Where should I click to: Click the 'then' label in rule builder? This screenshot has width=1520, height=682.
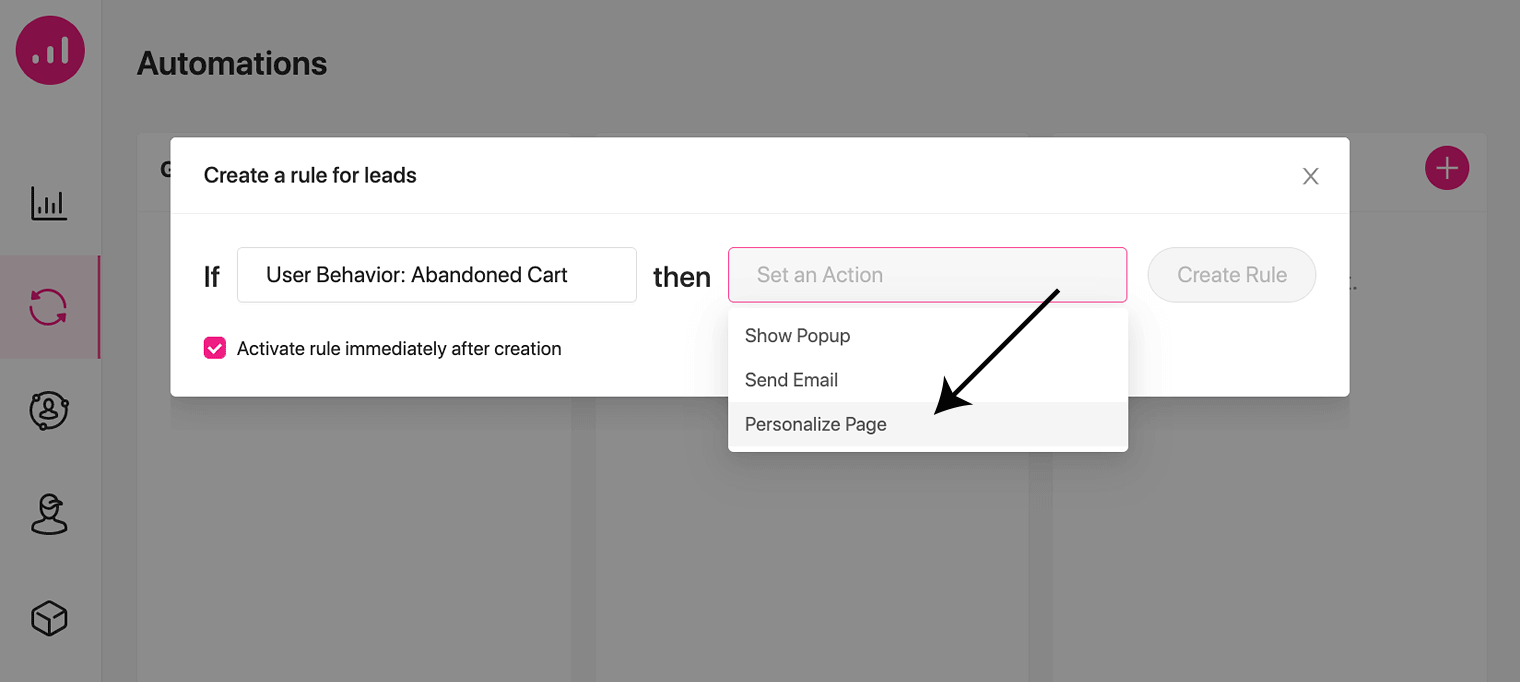click(x=682, y=277)
